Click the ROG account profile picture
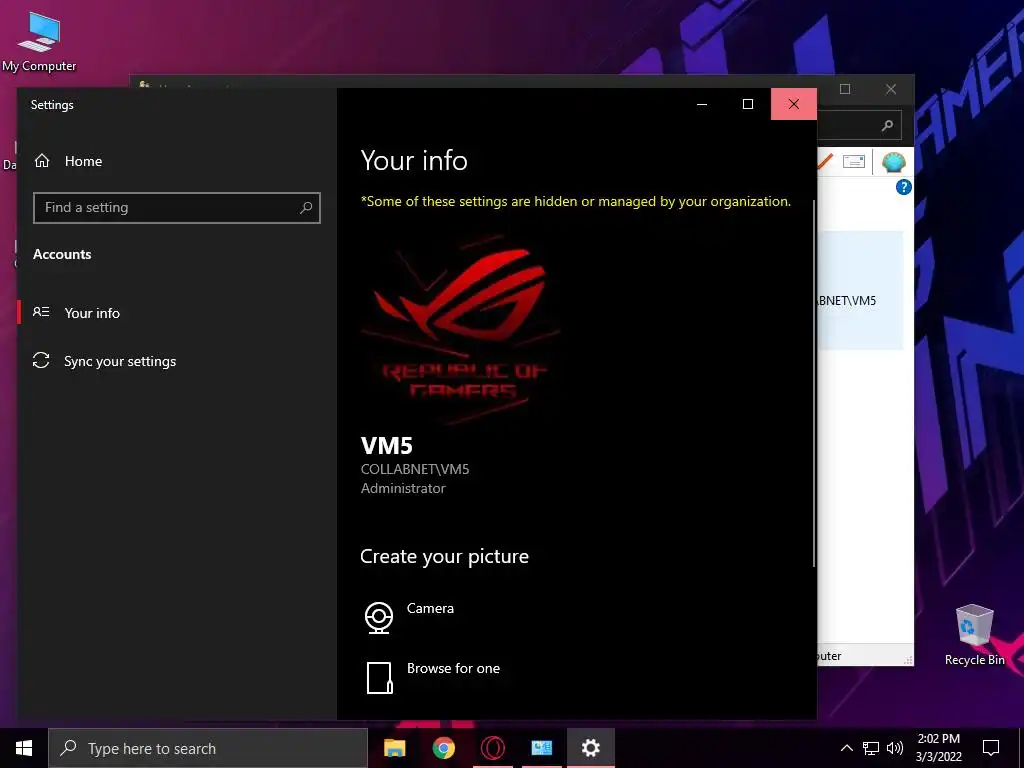1024x768 pixels. pos(461,329)
